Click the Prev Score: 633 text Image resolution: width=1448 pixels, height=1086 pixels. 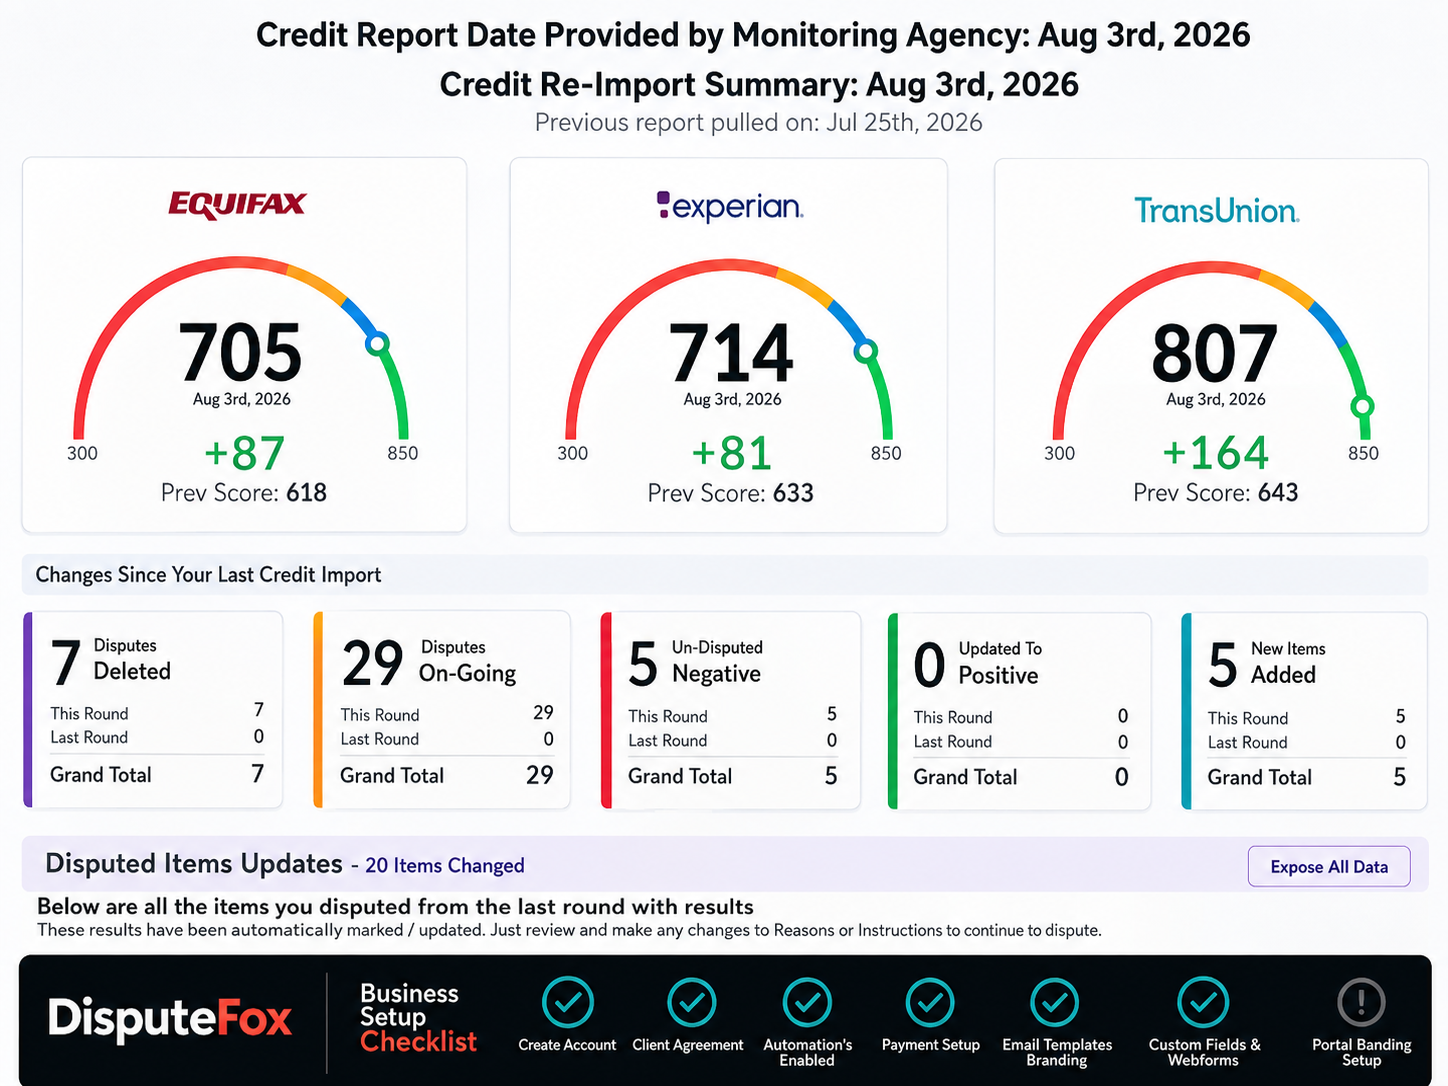[x=731, y=493]
